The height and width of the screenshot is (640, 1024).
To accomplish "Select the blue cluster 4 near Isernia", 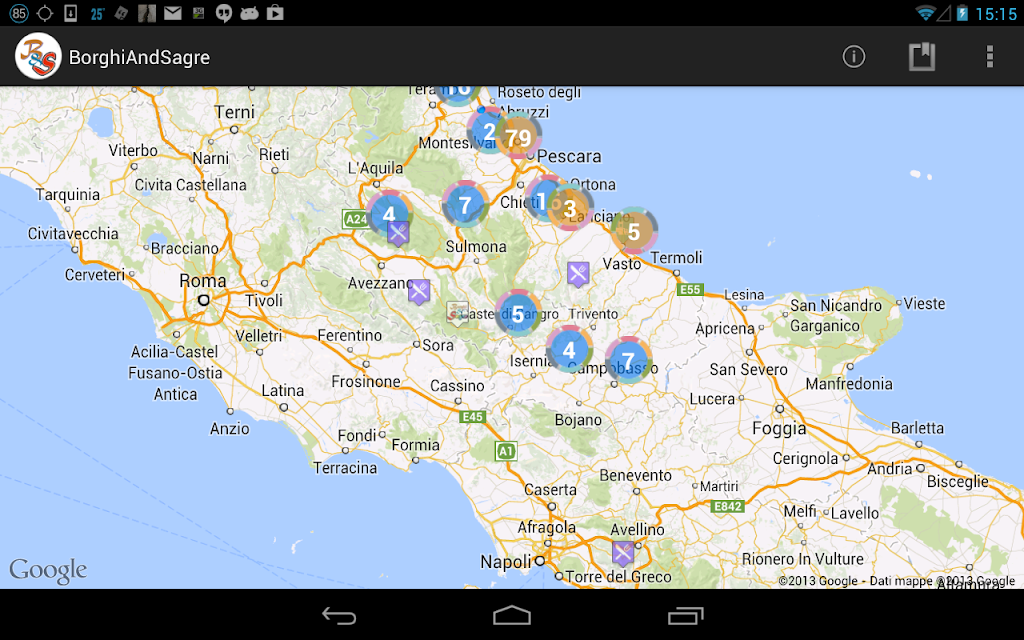I will coord(569,349).
